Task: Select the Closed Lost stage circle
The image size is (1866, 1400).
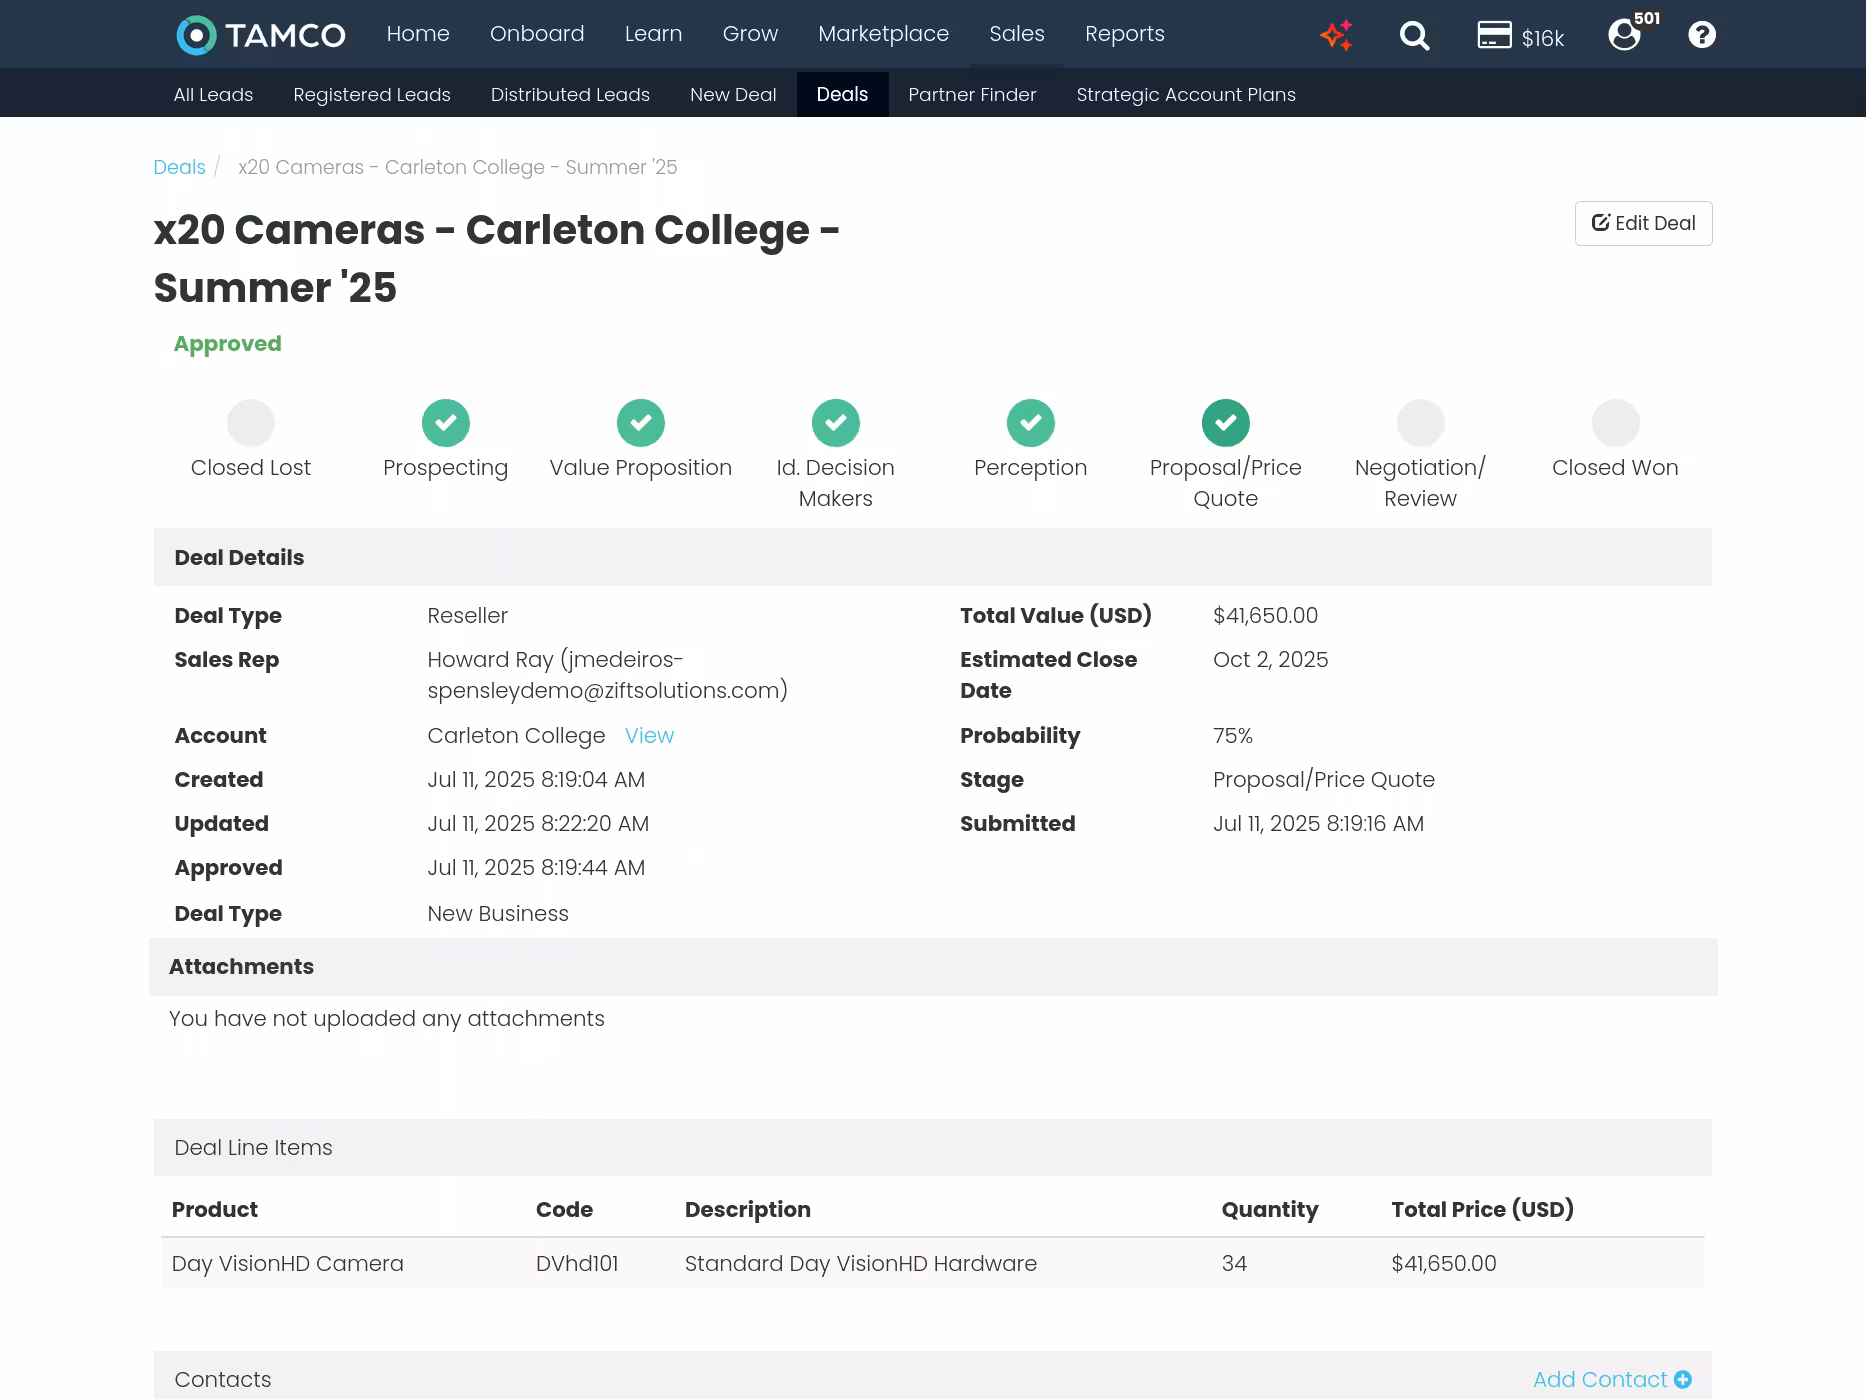Action: tap(251, 423)
